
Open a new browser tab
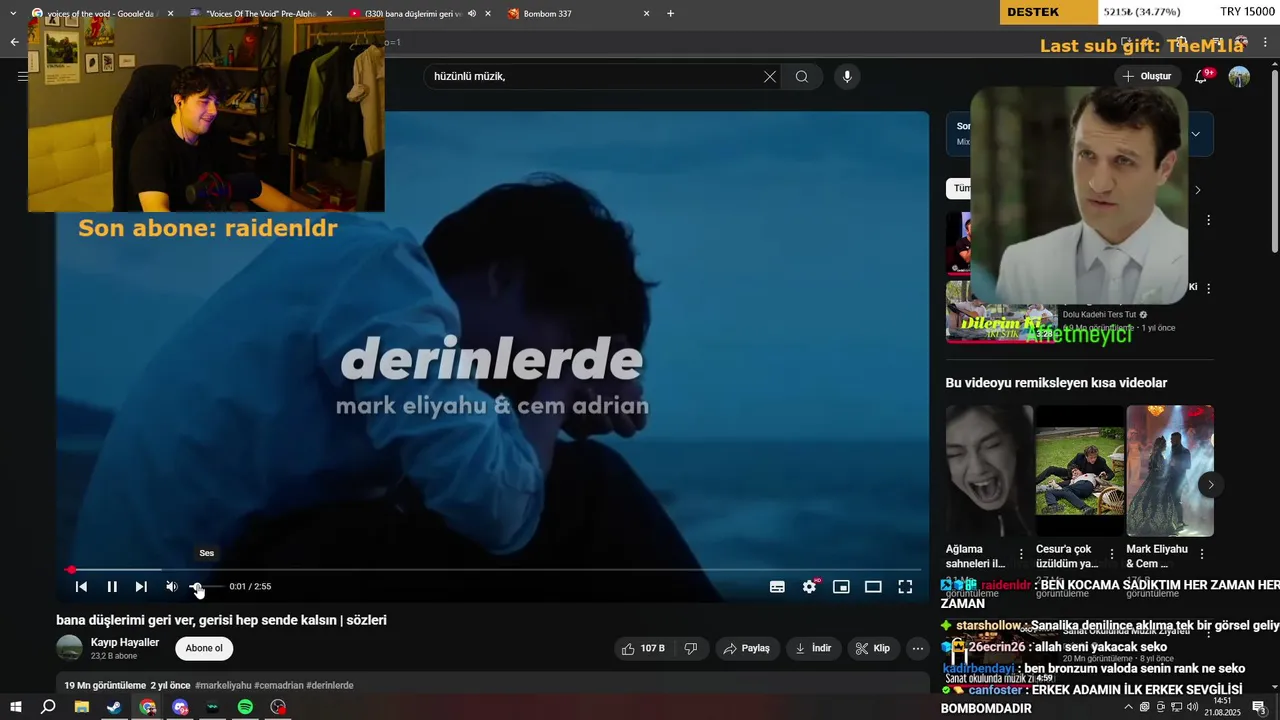(670, 14)
